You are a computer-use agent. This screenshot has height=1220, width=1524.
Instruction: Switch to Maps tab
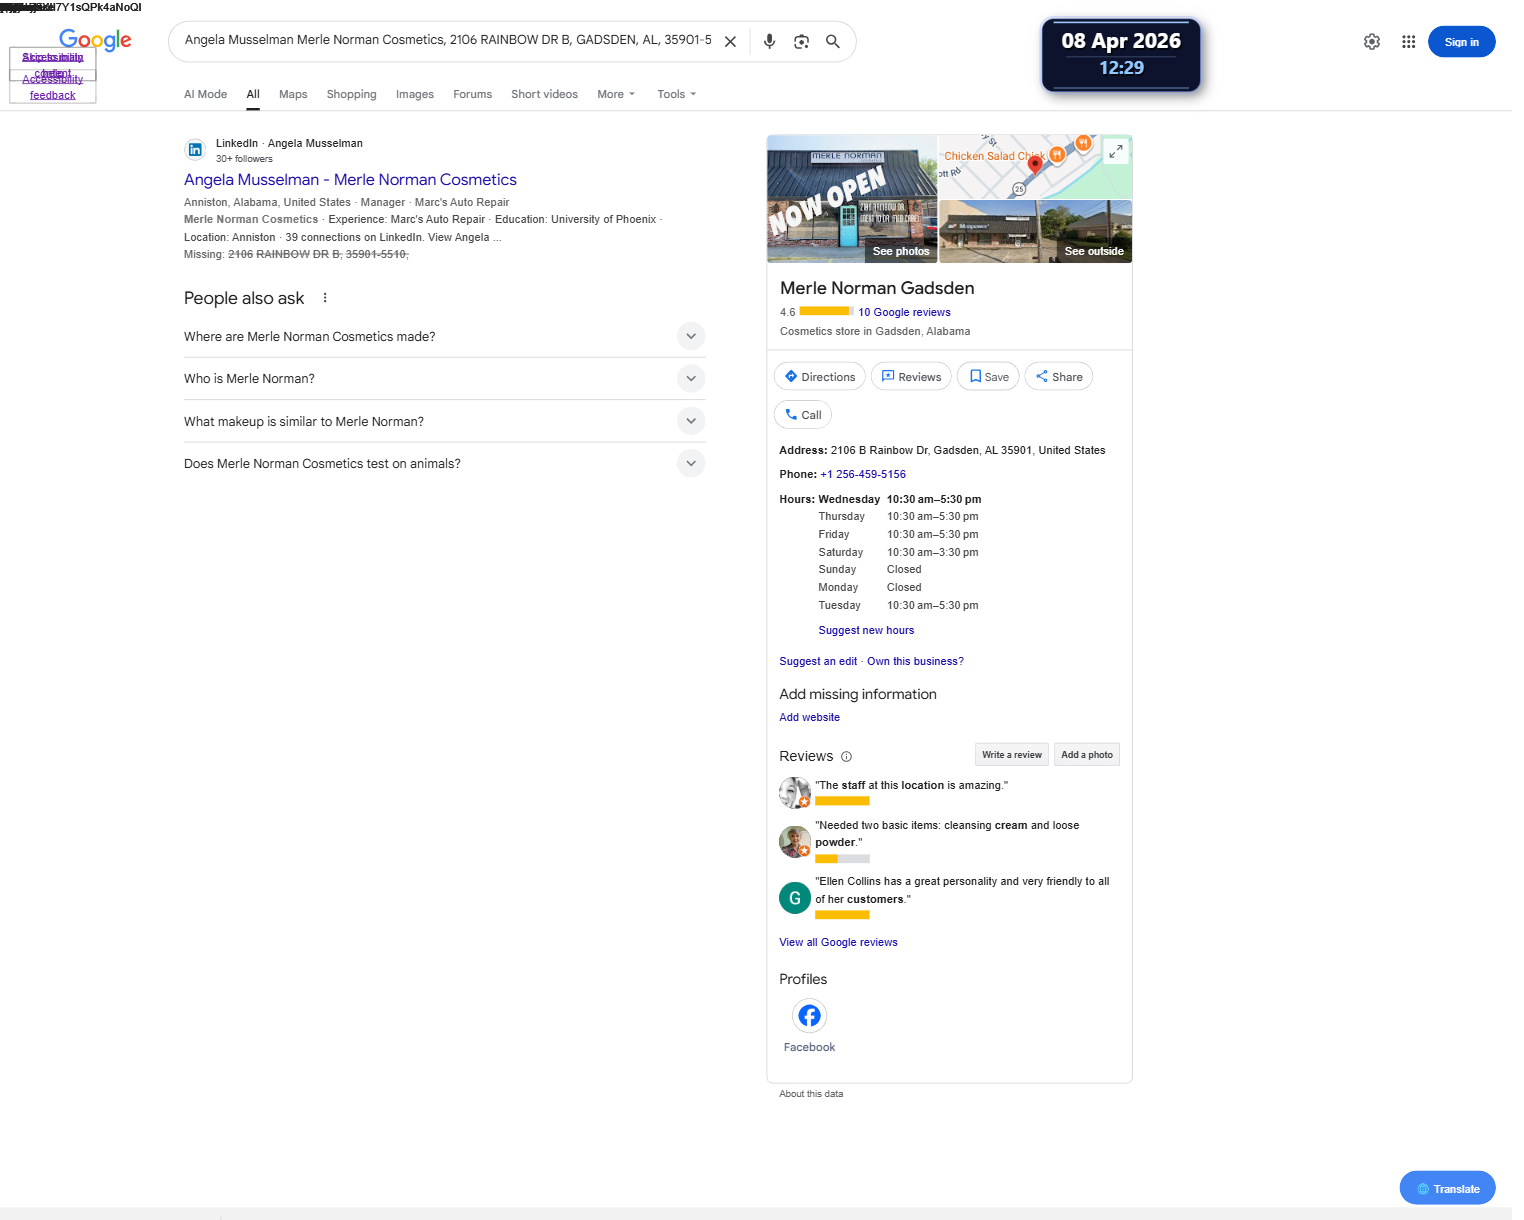click(293, 94)
